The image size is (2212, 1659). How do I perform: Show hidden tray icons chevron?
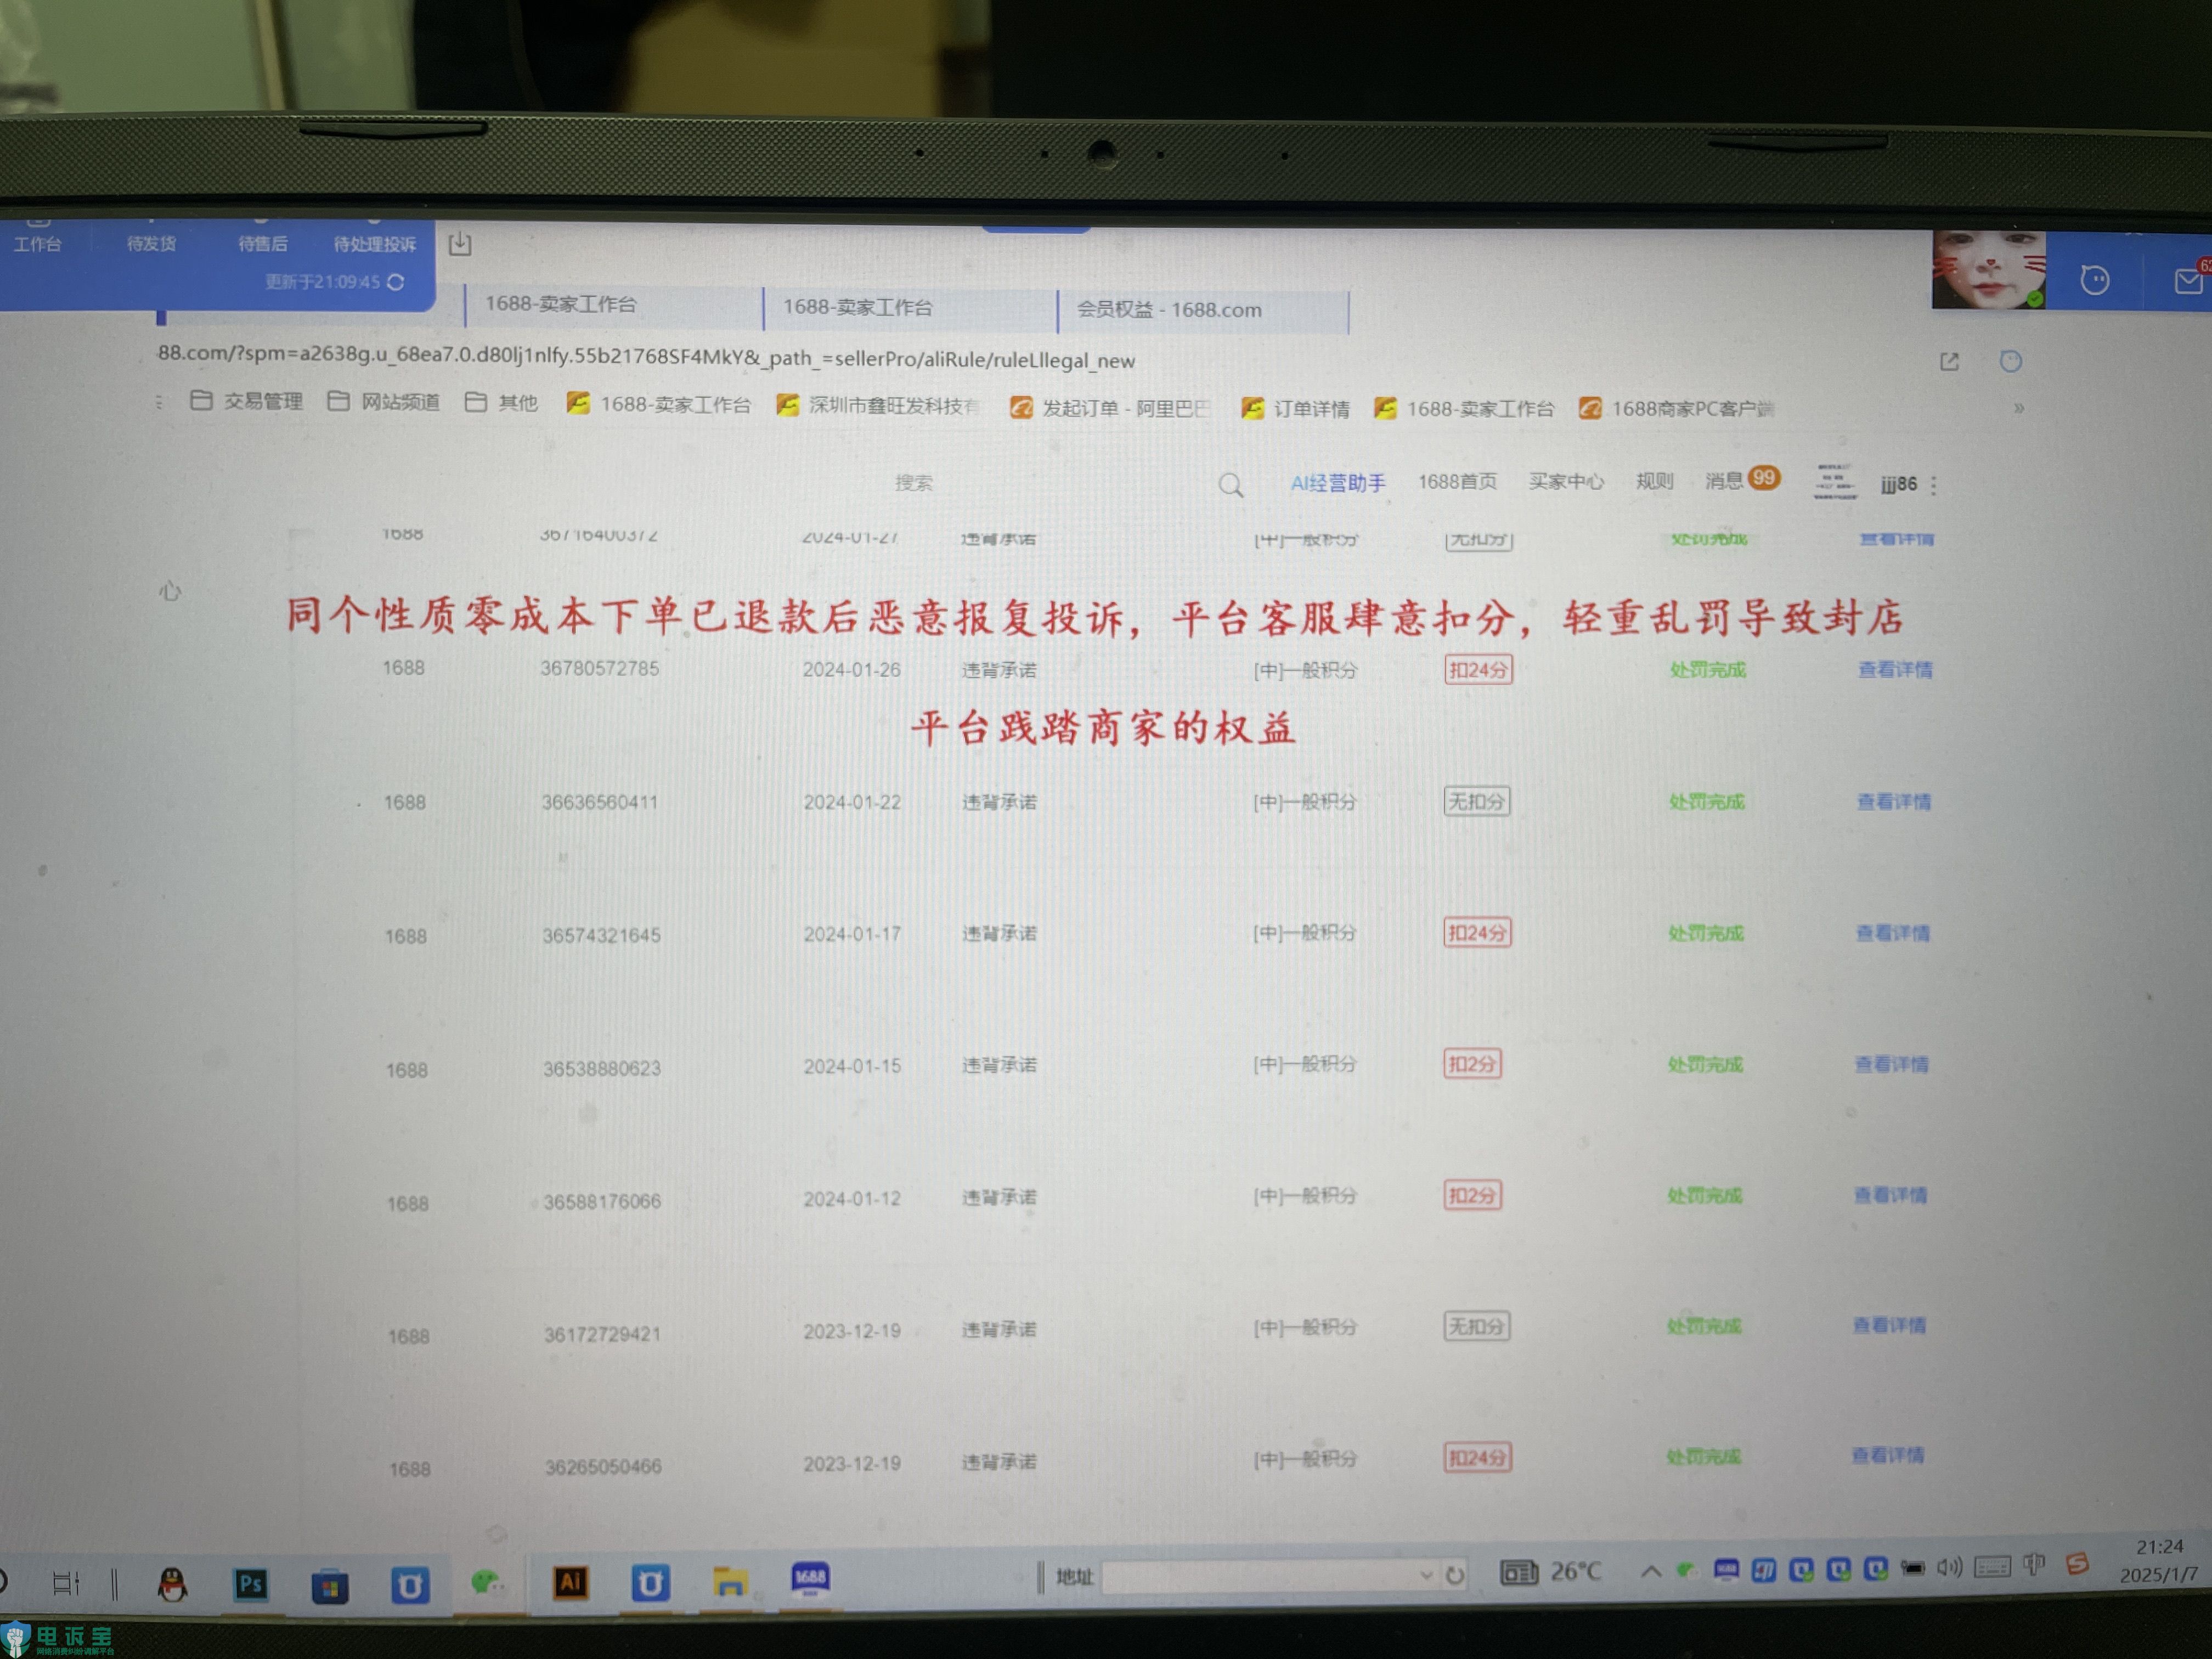1652,1571
